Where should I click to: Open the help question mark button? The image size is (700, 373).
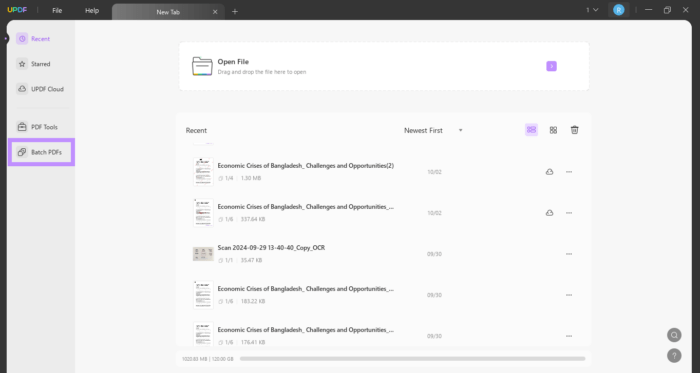pyautogui.click(x=674, y=355)
